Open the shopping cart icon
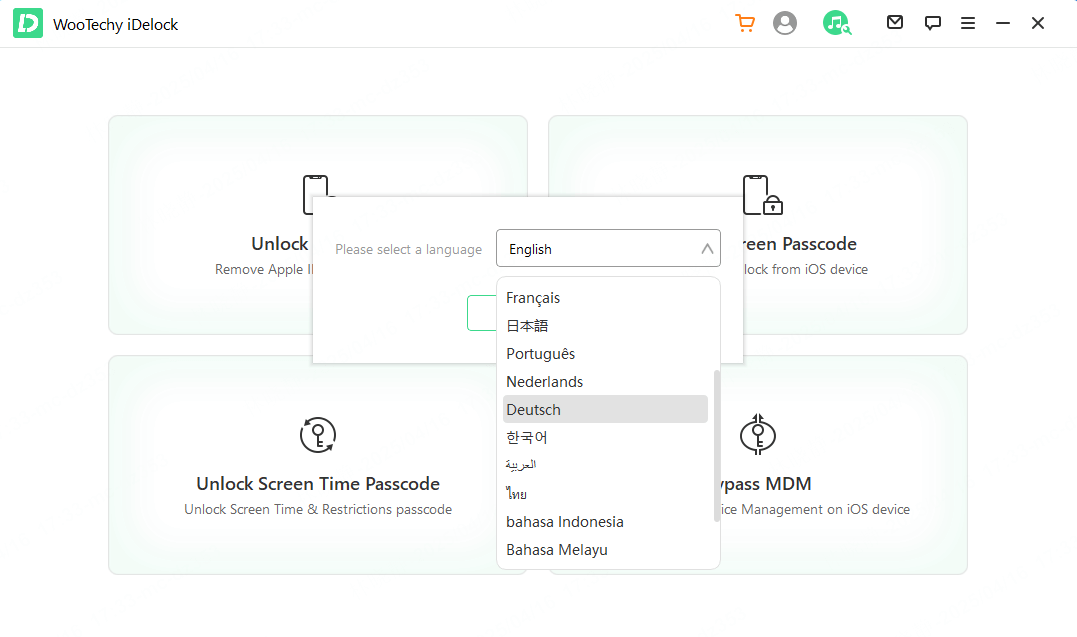The height and width of the screenshot is (637, 1077). (x=744, y=23)
